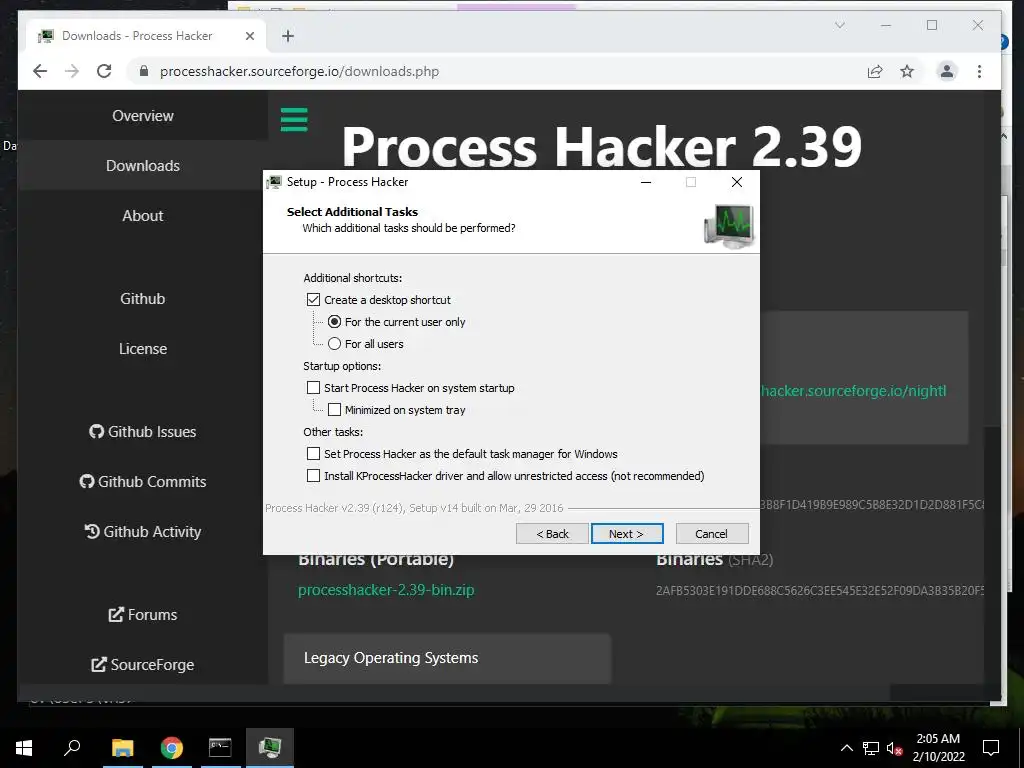Select Process Hacker setup taskbar icon
Viewport: 1024px width, 768px height.
[270, 748]
